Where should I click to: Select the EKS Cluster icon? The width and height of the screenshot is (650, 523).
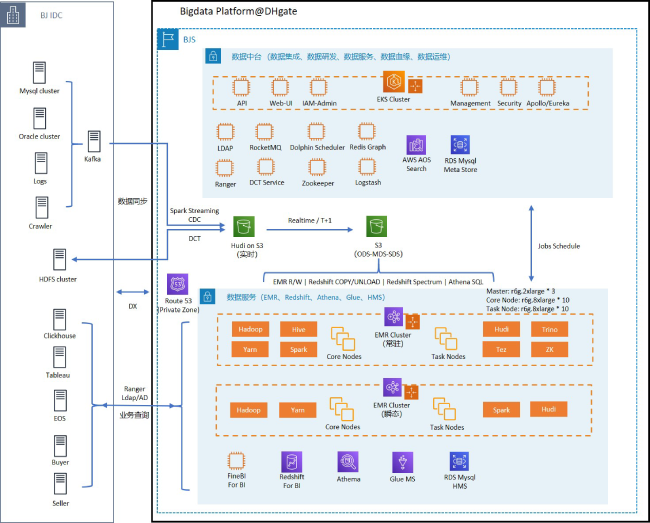pos(393,83)
